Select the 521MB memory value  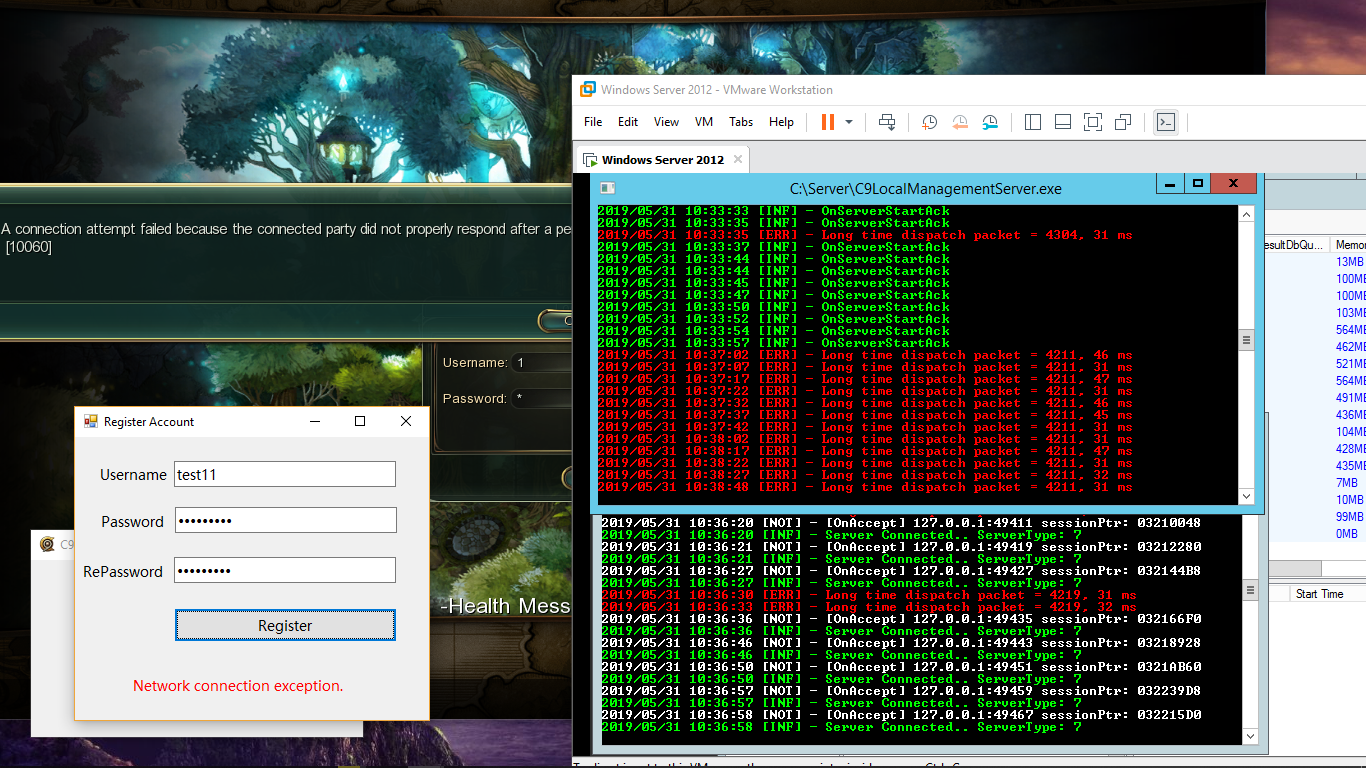click(x=1350, y=364)
